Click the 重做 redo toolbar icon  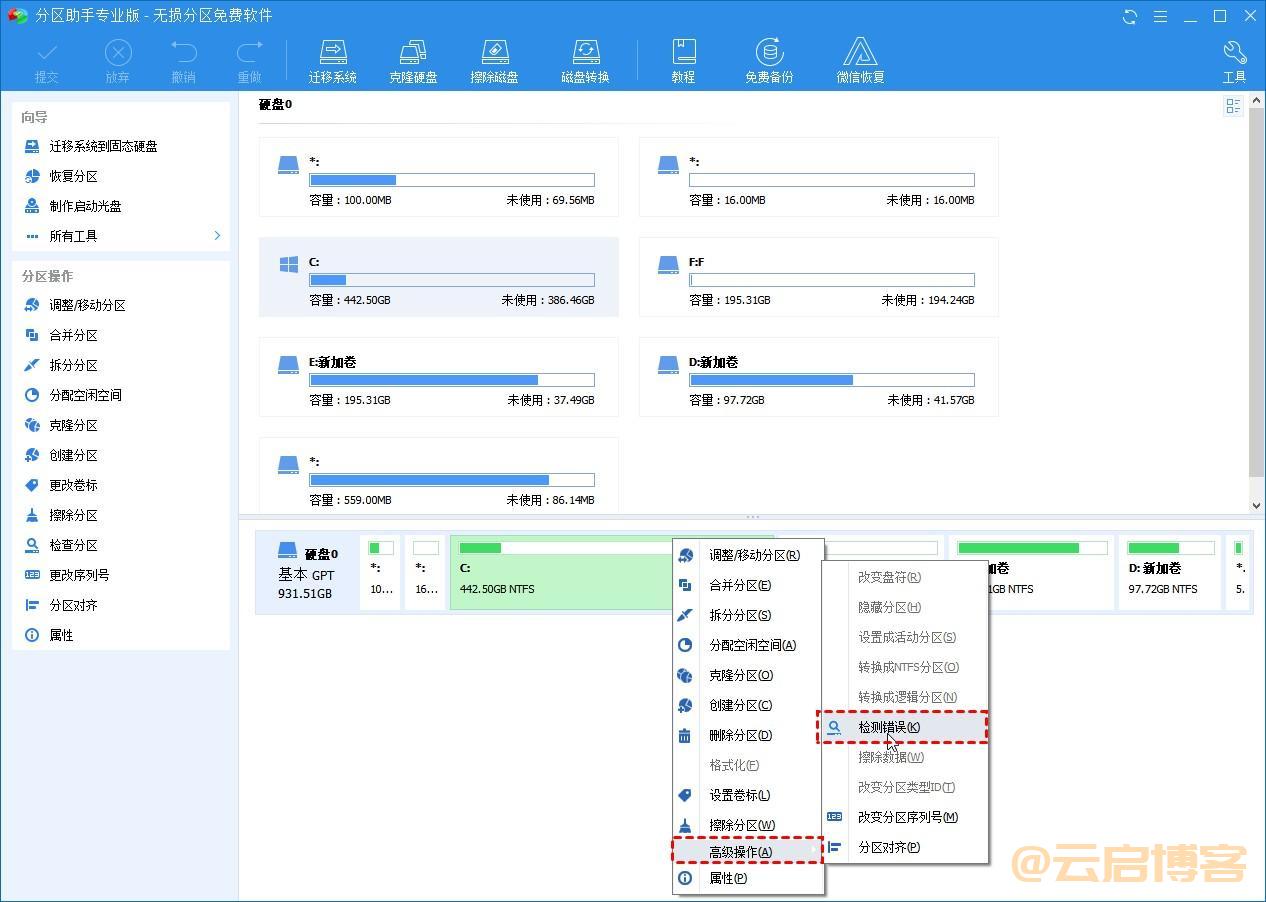click(249, 61)
